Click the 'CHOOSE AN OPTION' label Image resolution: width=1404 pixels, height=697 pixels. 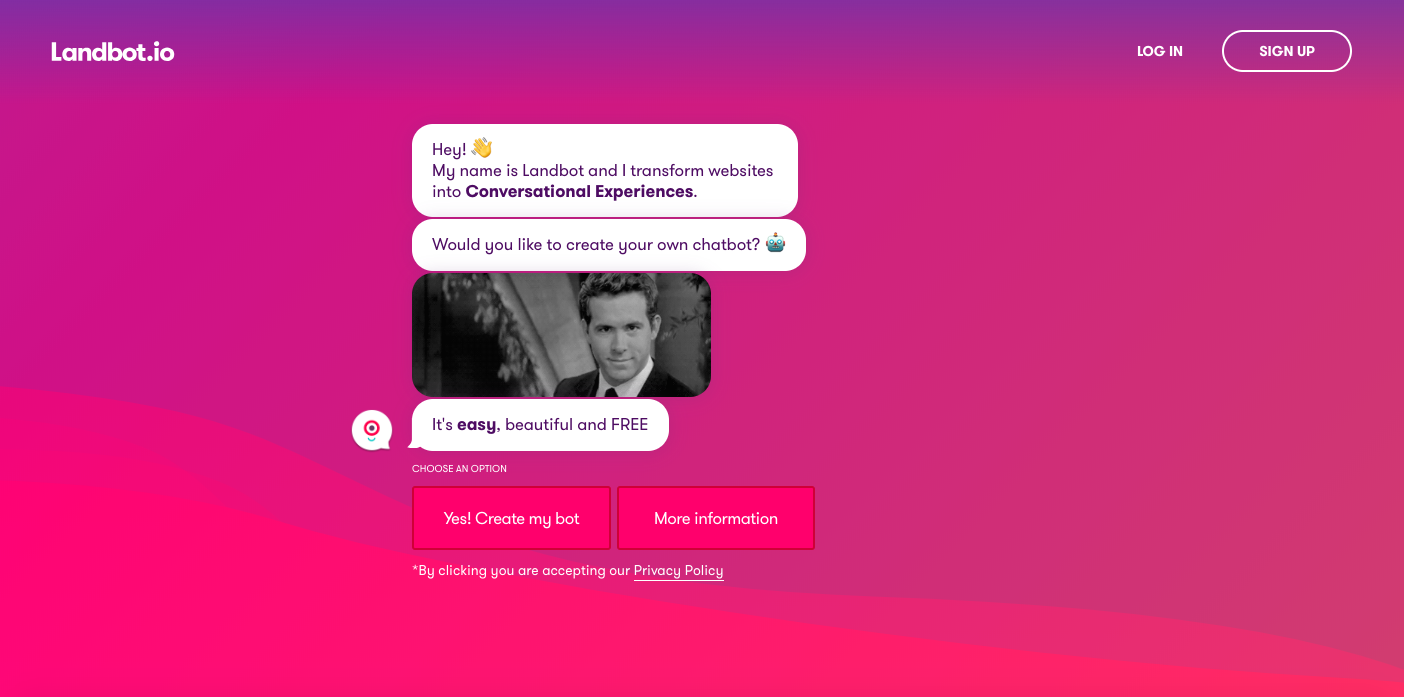coord(459,469)
